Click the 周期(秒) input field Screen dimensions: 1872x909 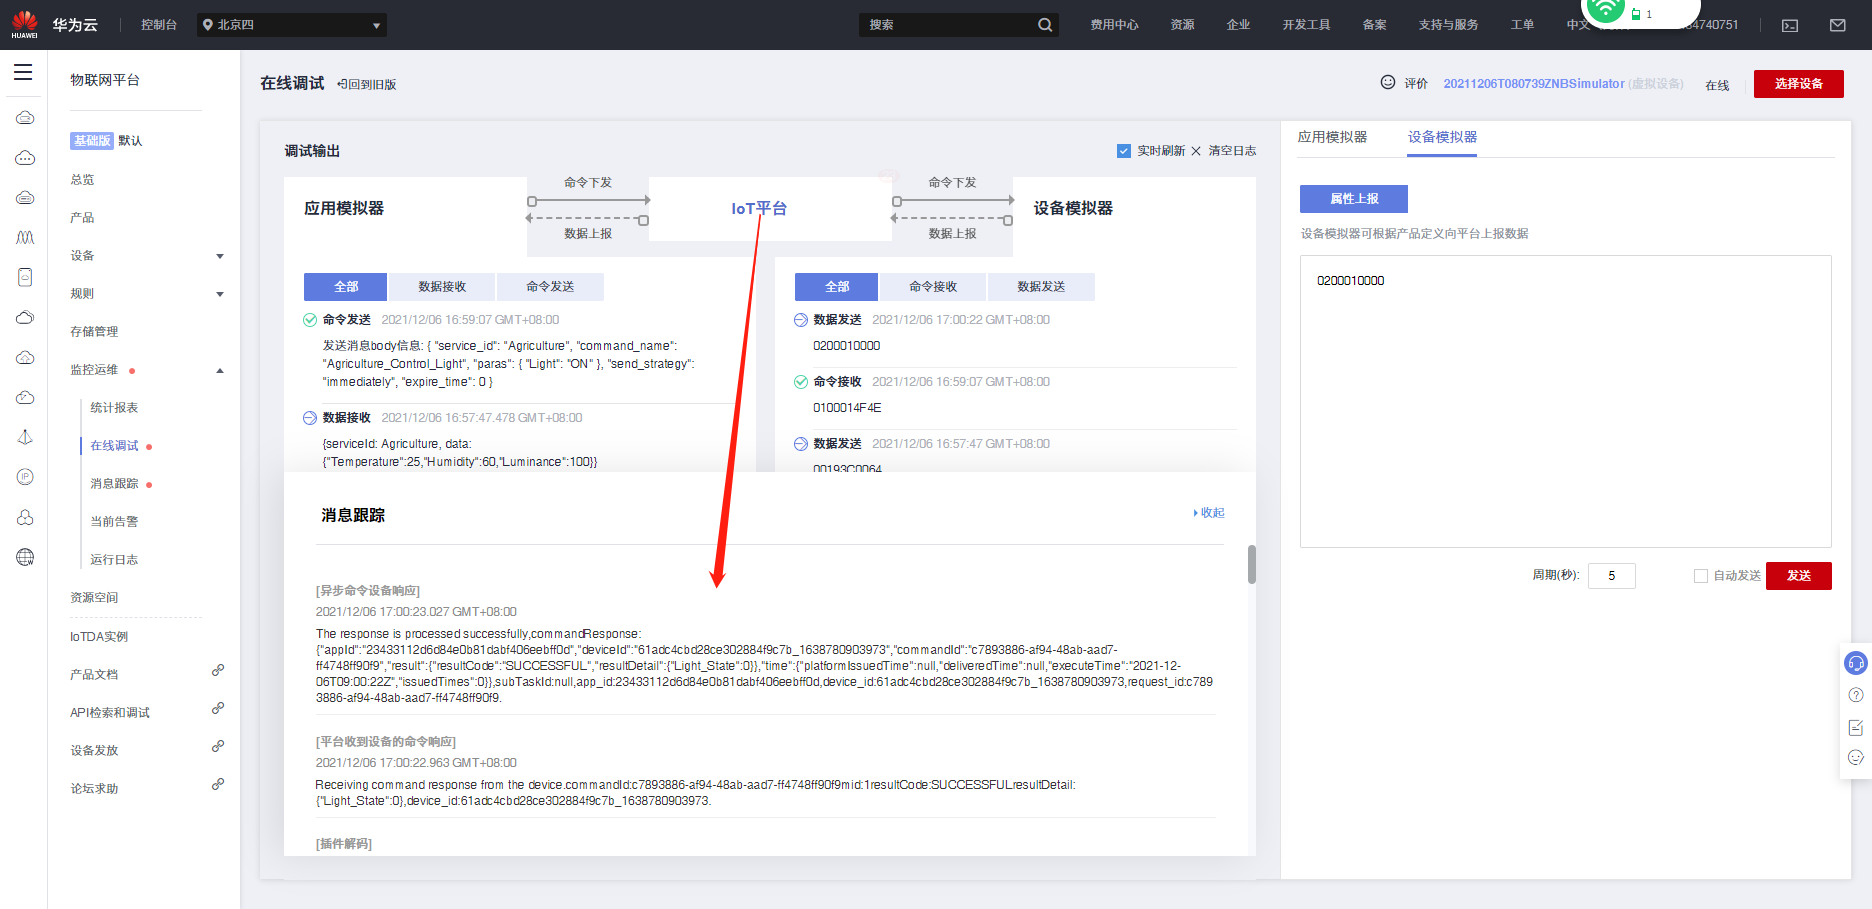click(x=1612, y=576)
